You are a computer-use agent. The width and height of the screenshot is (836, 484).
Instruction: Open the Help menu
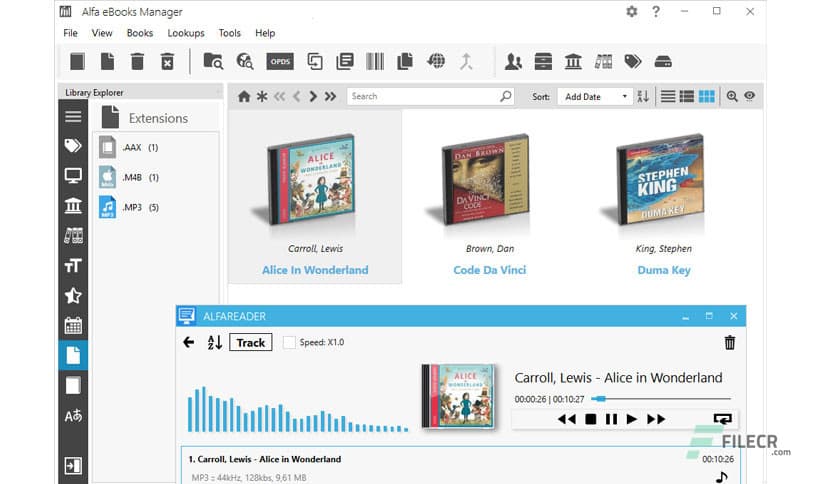tap(265, 33)
